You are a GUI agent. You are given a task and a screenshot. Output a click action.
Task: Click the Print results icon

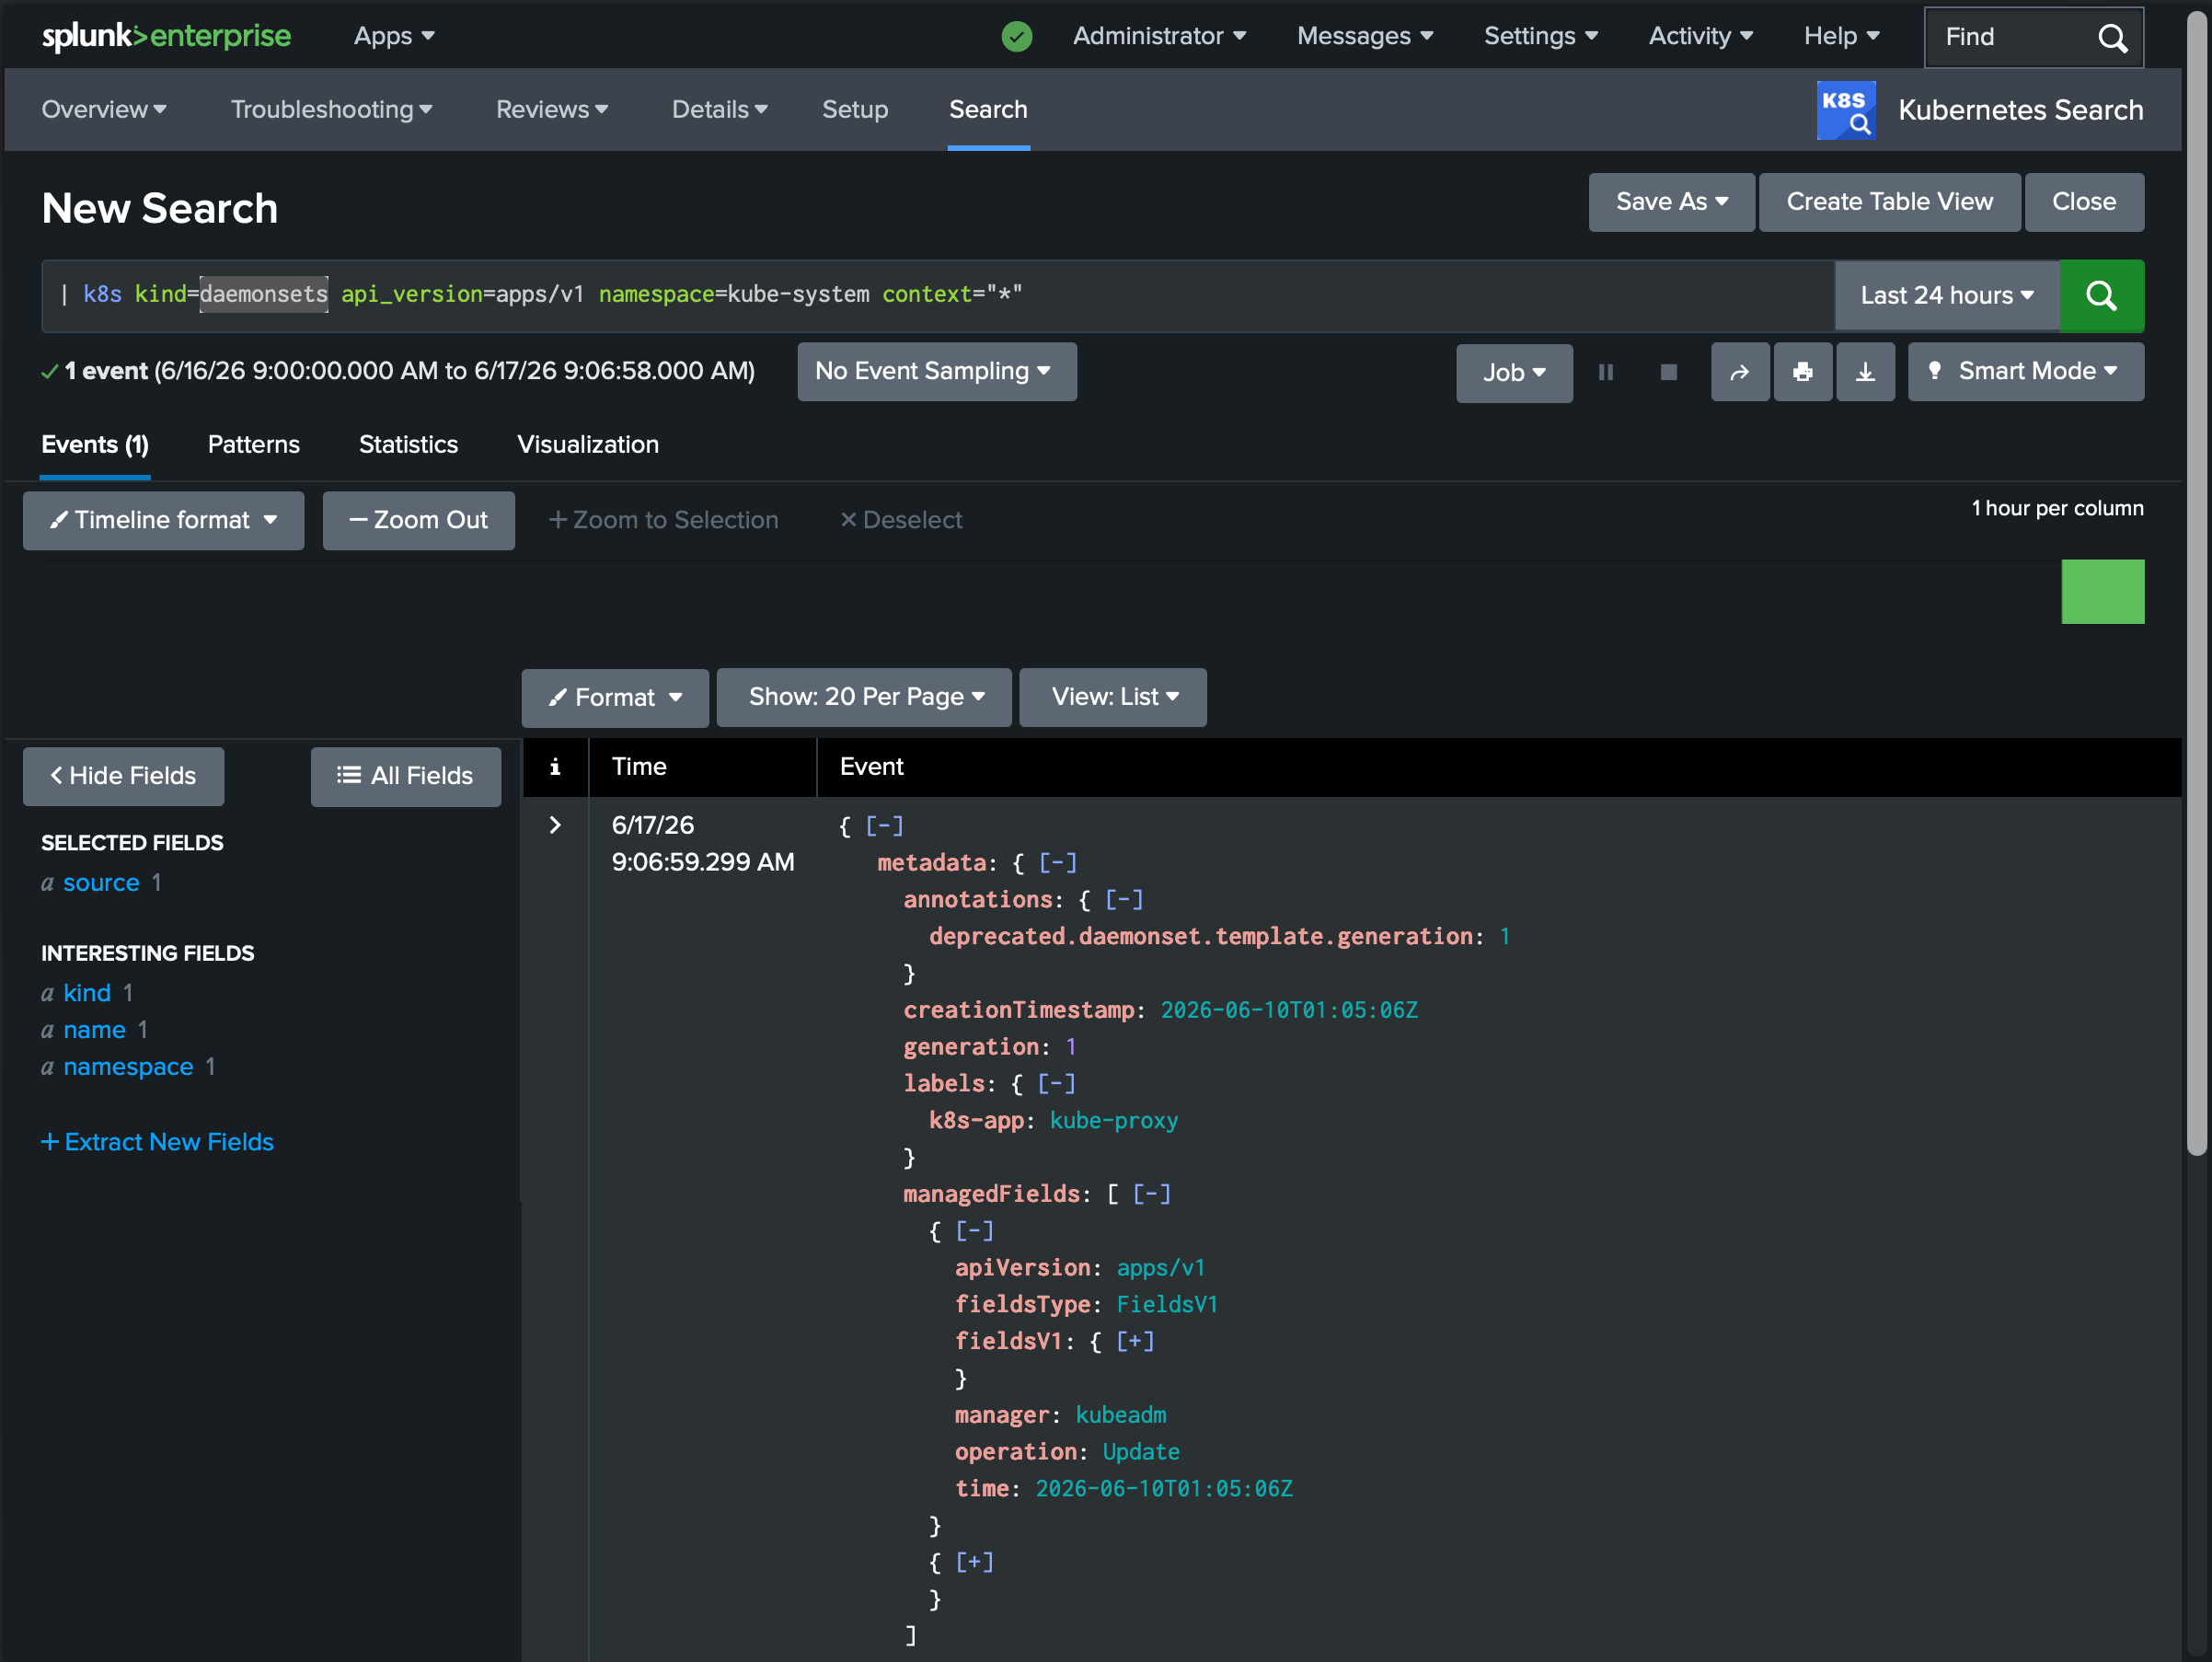tap(1802, 373)
